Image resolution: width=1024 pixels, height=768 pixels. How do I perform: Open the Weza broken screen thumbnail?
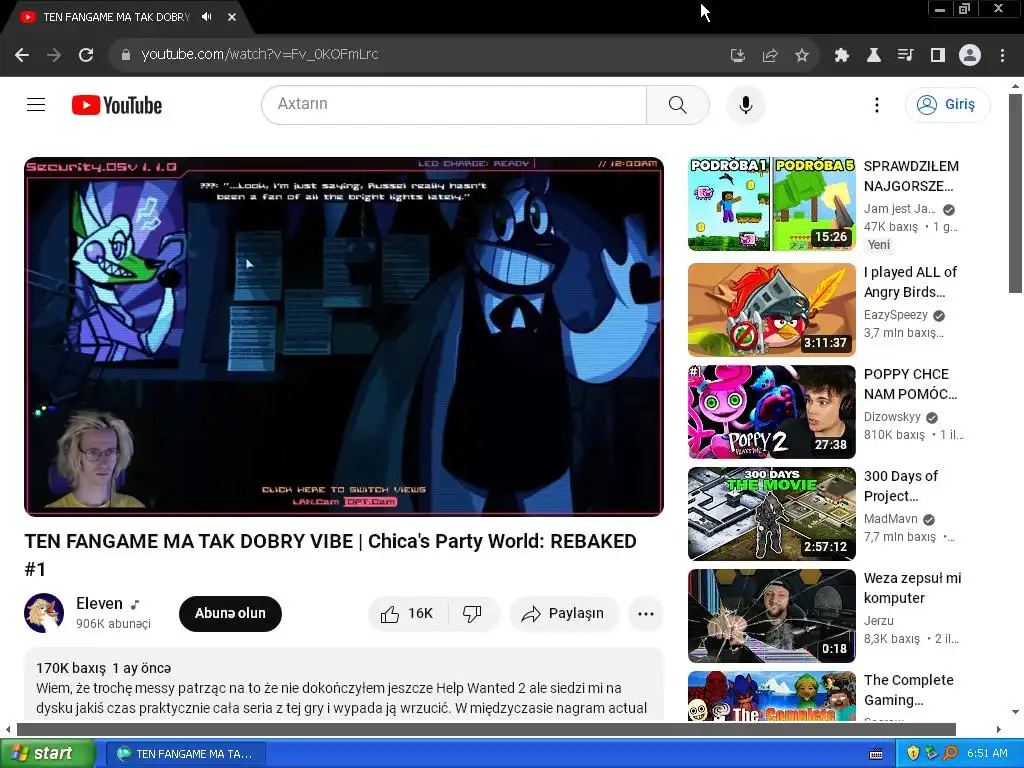coord(772,616)
